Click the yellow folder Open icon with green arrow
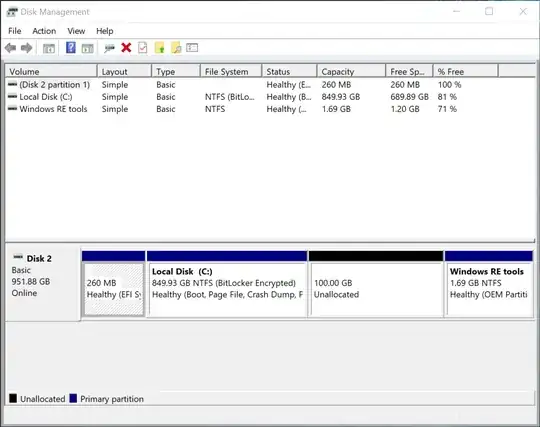The height and width of the screenshot is (427, 540). pos(159,48)
